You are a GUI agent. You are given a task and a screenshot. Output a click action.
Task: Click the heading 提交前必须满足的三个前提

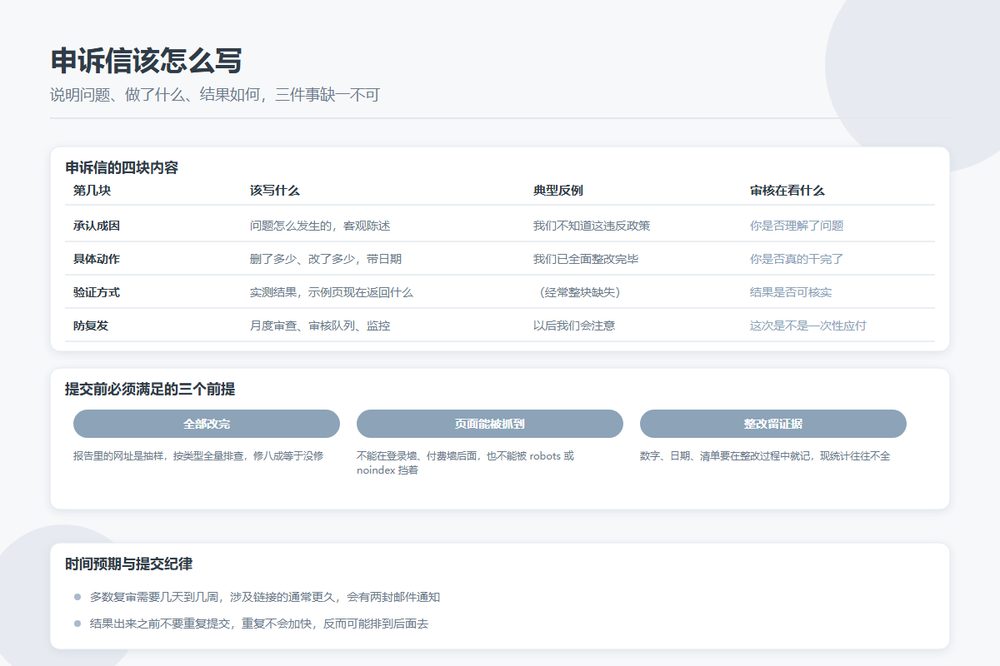click(150, 389)
